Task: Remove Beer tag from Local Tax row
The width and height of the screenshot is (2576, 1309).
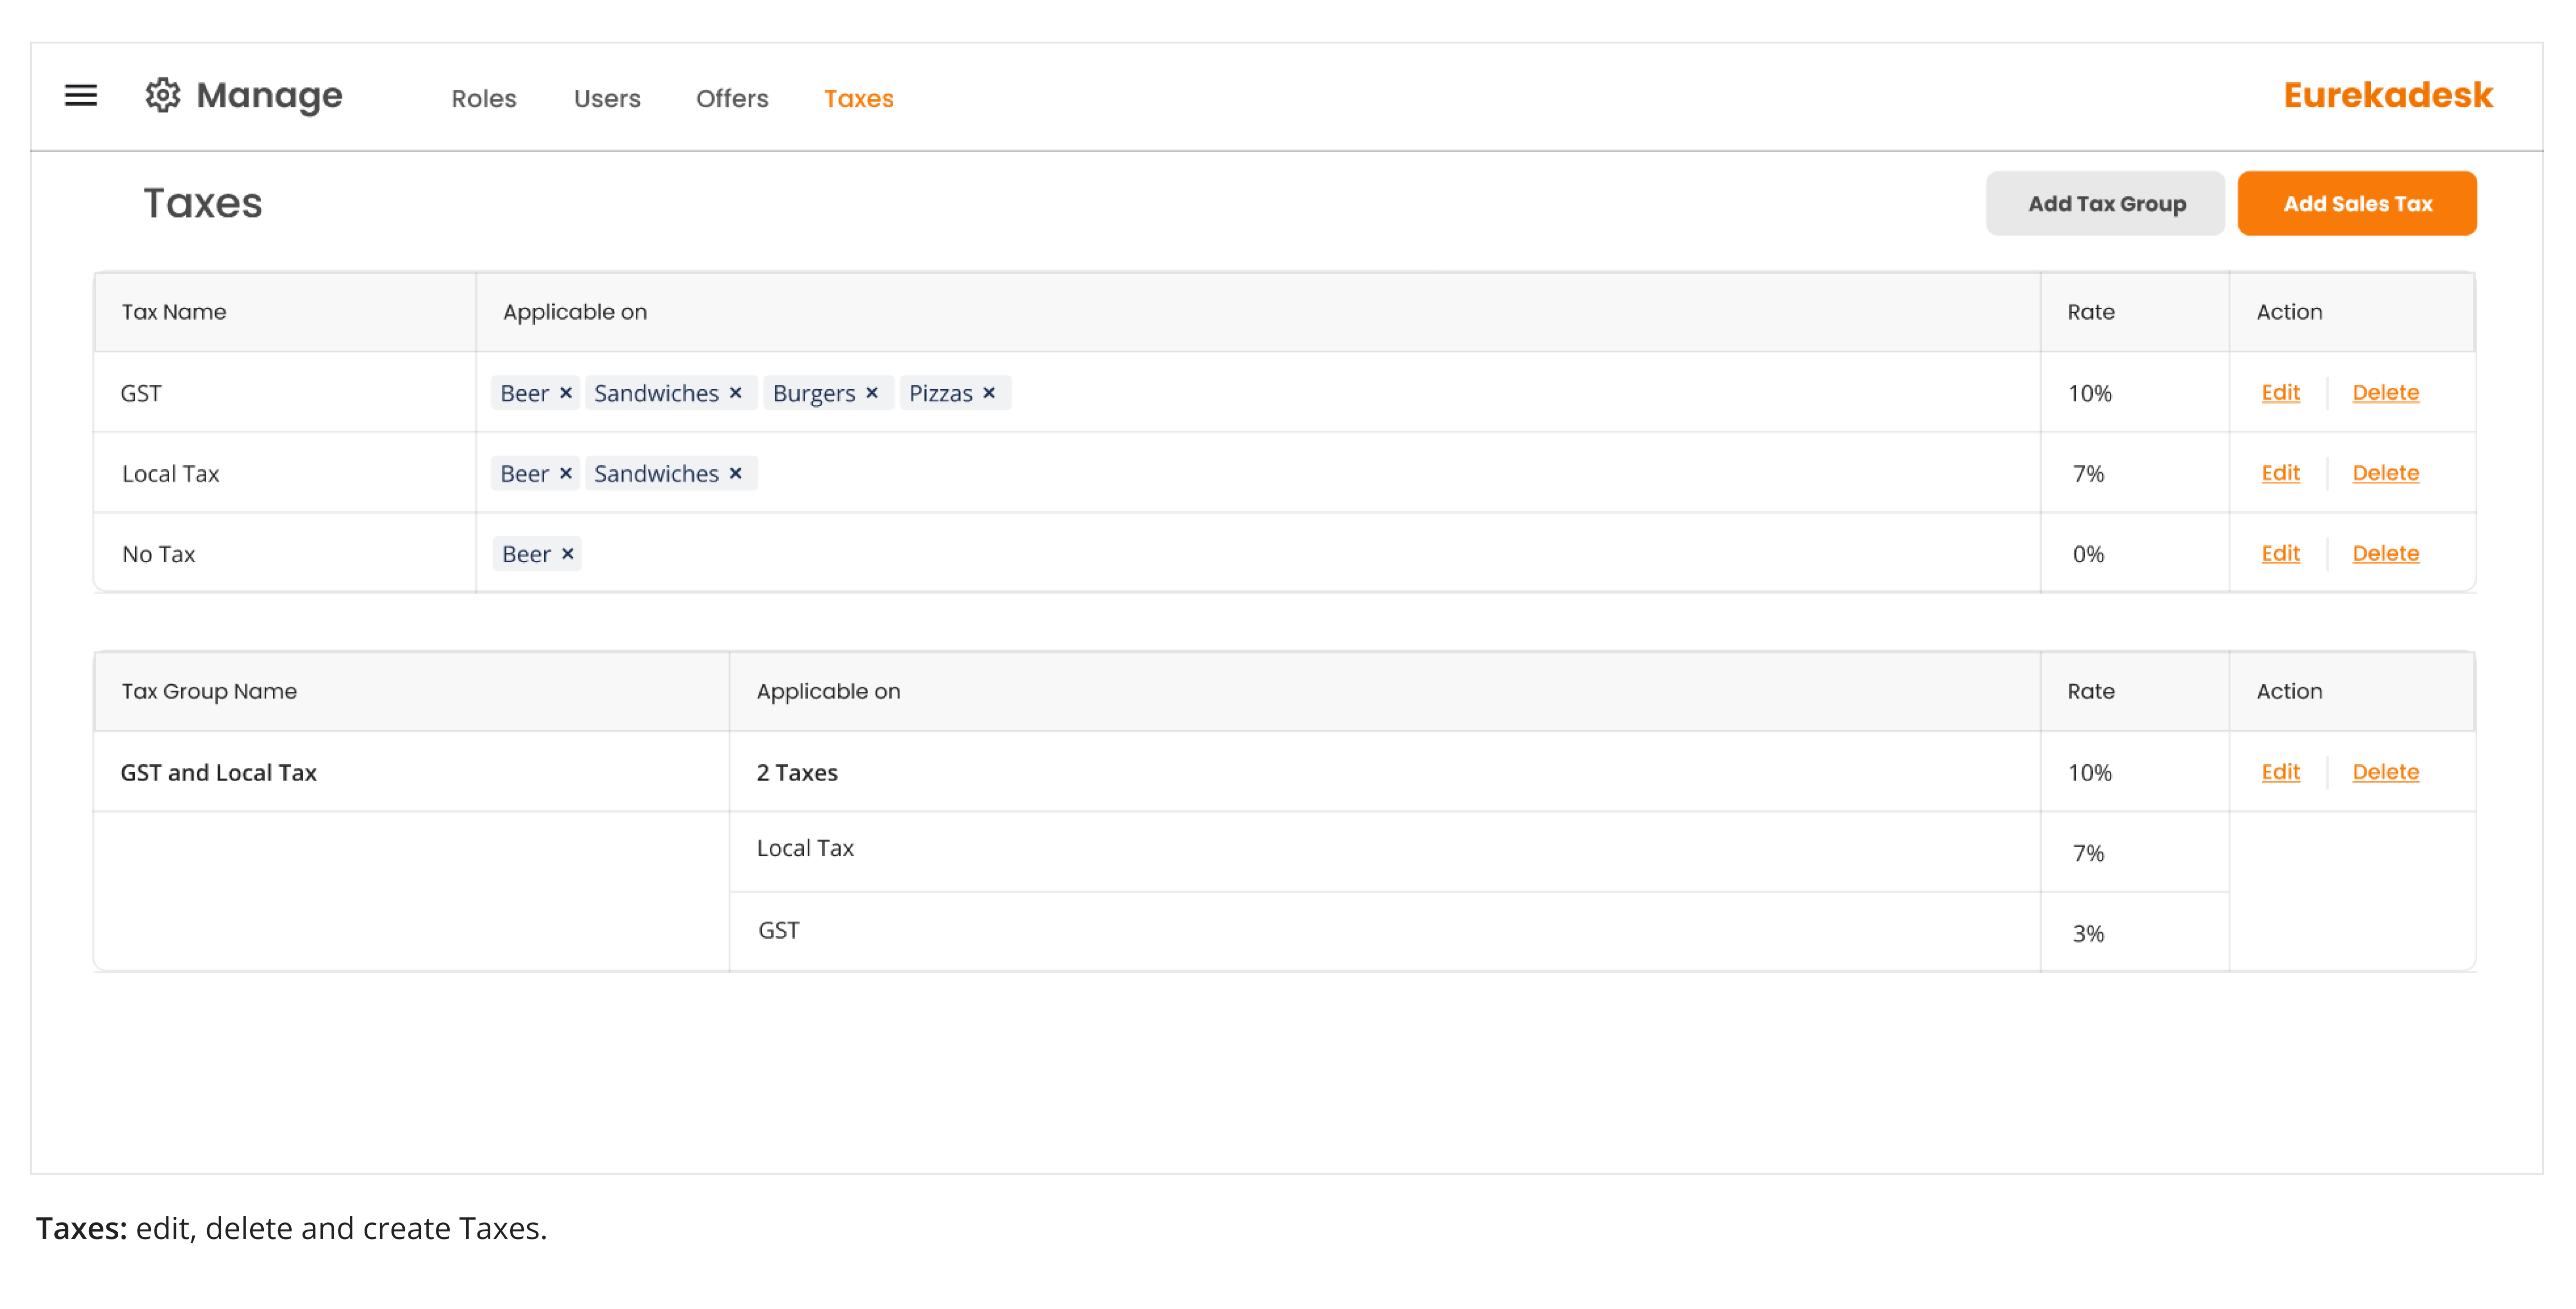Action: tap(566, 473)
